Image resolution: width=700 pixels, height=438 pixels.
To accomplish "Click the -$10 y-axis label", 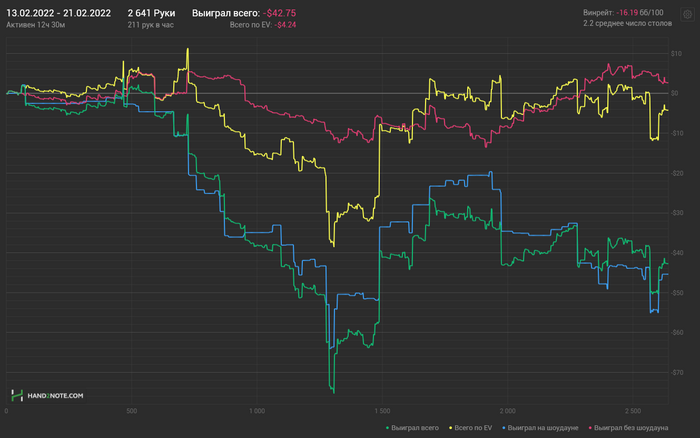I will click(x=676, y=133).
